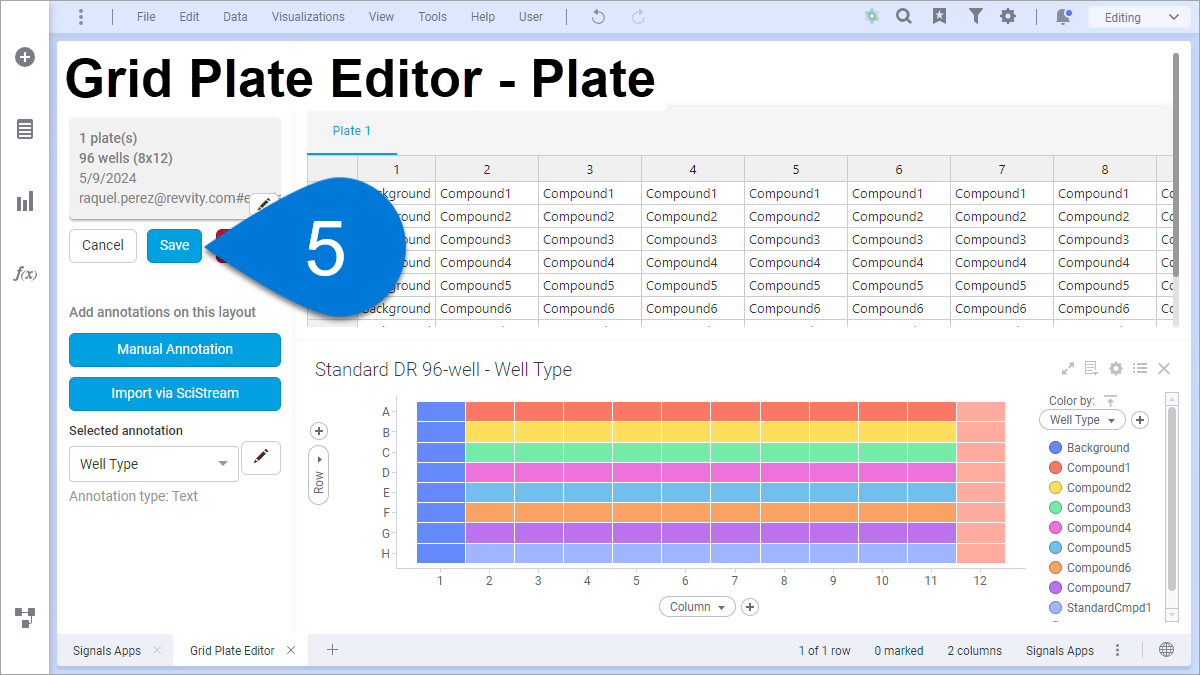The image size is (1200, 675).
Task: Click the Compound1 red legend swatch
Action: pos(1055,468)
